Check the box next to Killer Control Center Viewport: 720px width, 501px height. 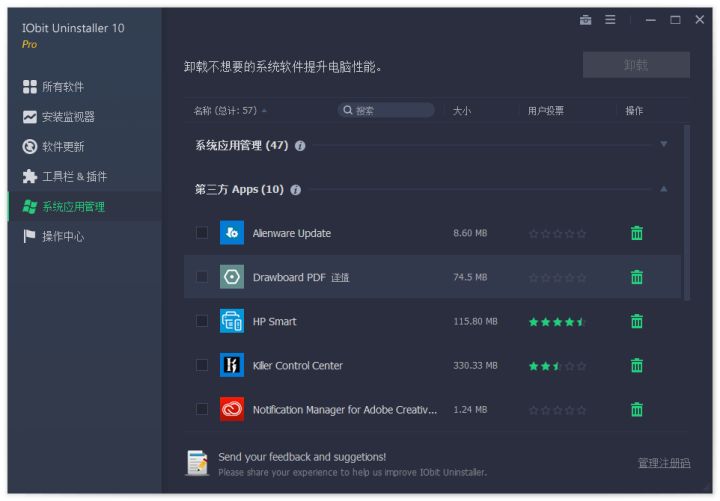(202, 365)
